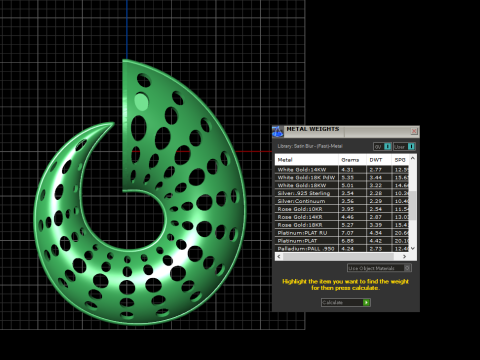480x360 pixels.
Task: Click the Metal Weights panel icon
Action: (278, 131)
